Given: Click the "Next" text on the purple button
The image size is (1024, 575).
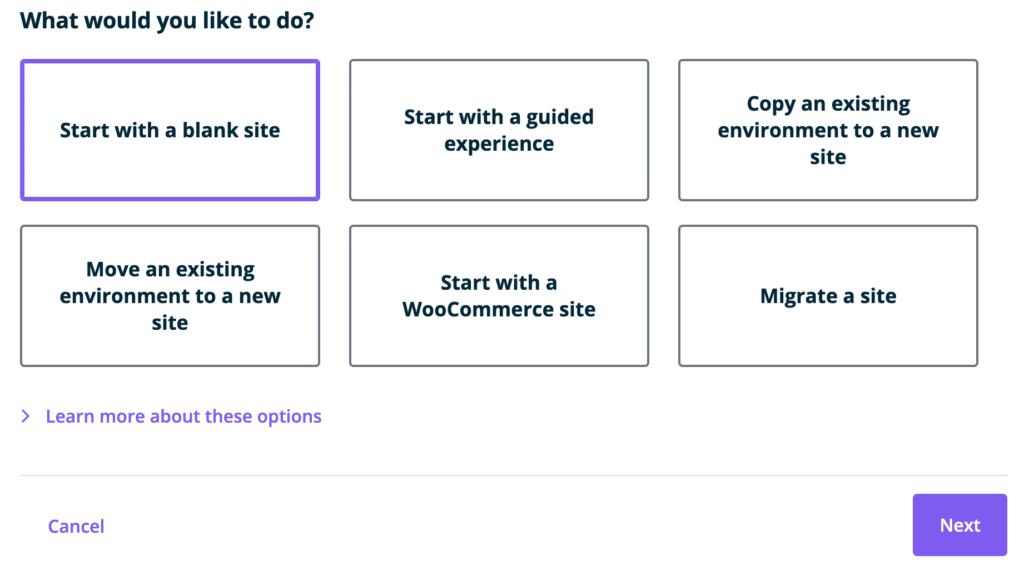Looking at the screenshot, I should click(x=960, y=525).
